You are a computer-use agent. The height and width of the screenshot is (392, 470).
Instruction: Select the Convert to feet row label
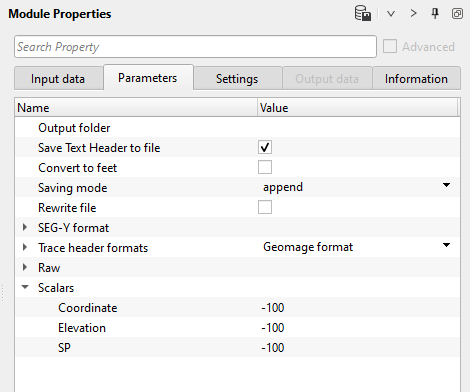pos(78,168)
